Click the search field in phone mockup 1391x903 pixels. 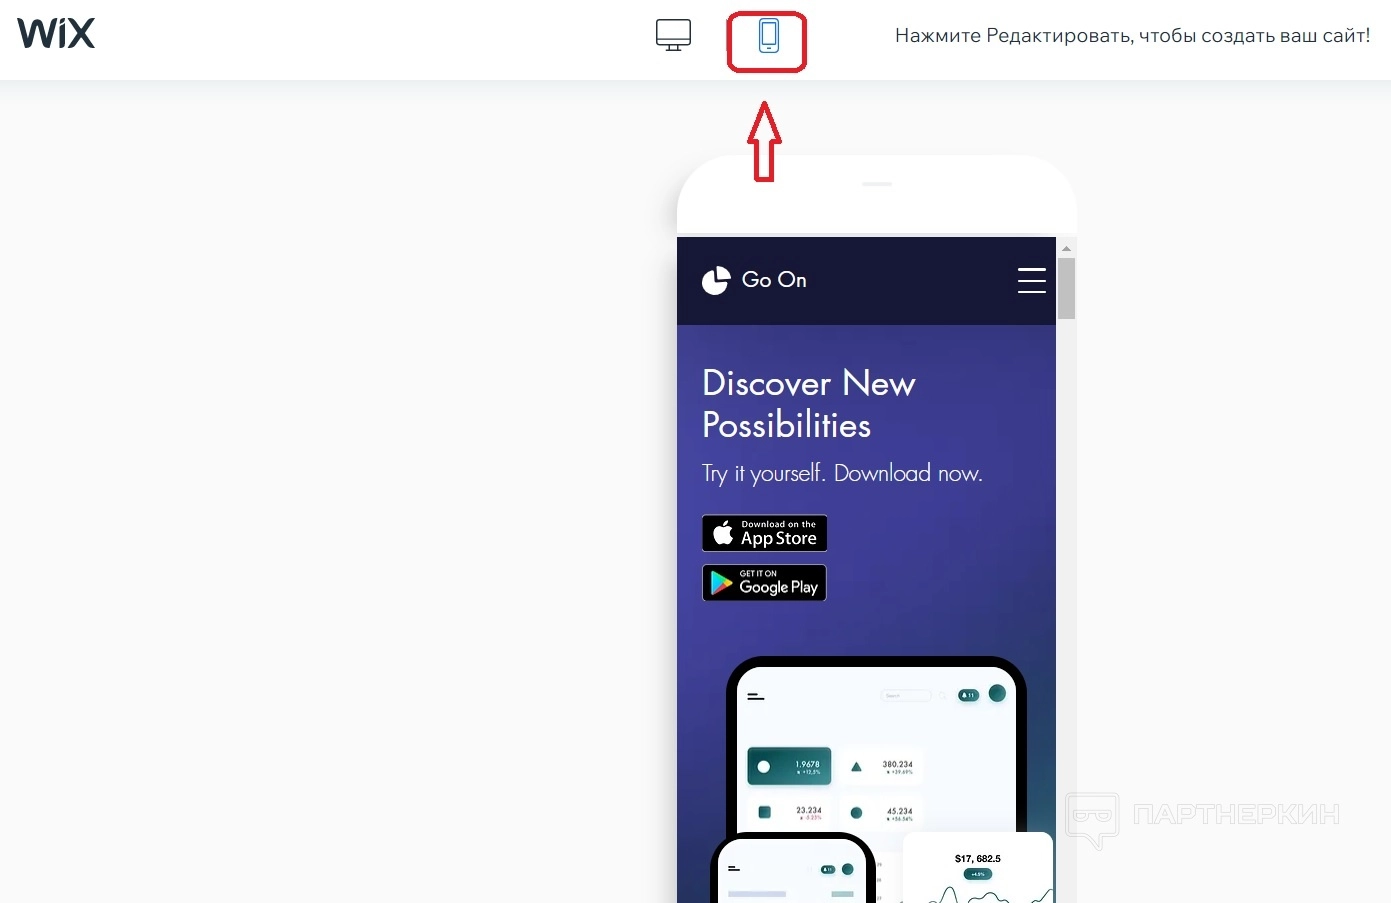906,695
